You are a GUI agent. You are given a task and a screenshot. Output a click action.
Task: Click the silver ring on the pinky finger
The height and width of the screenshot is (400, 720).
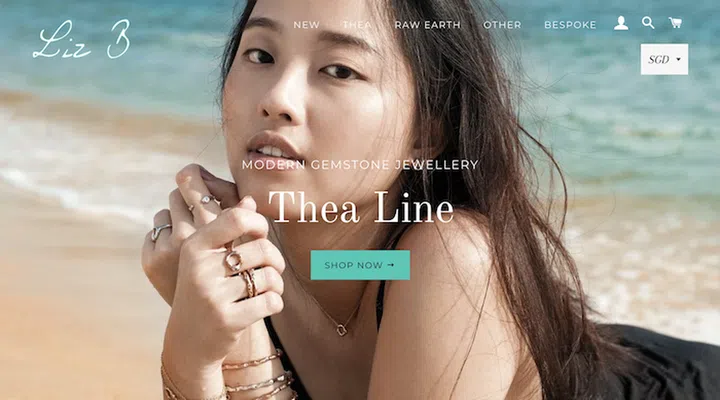(x=161, y=231)
